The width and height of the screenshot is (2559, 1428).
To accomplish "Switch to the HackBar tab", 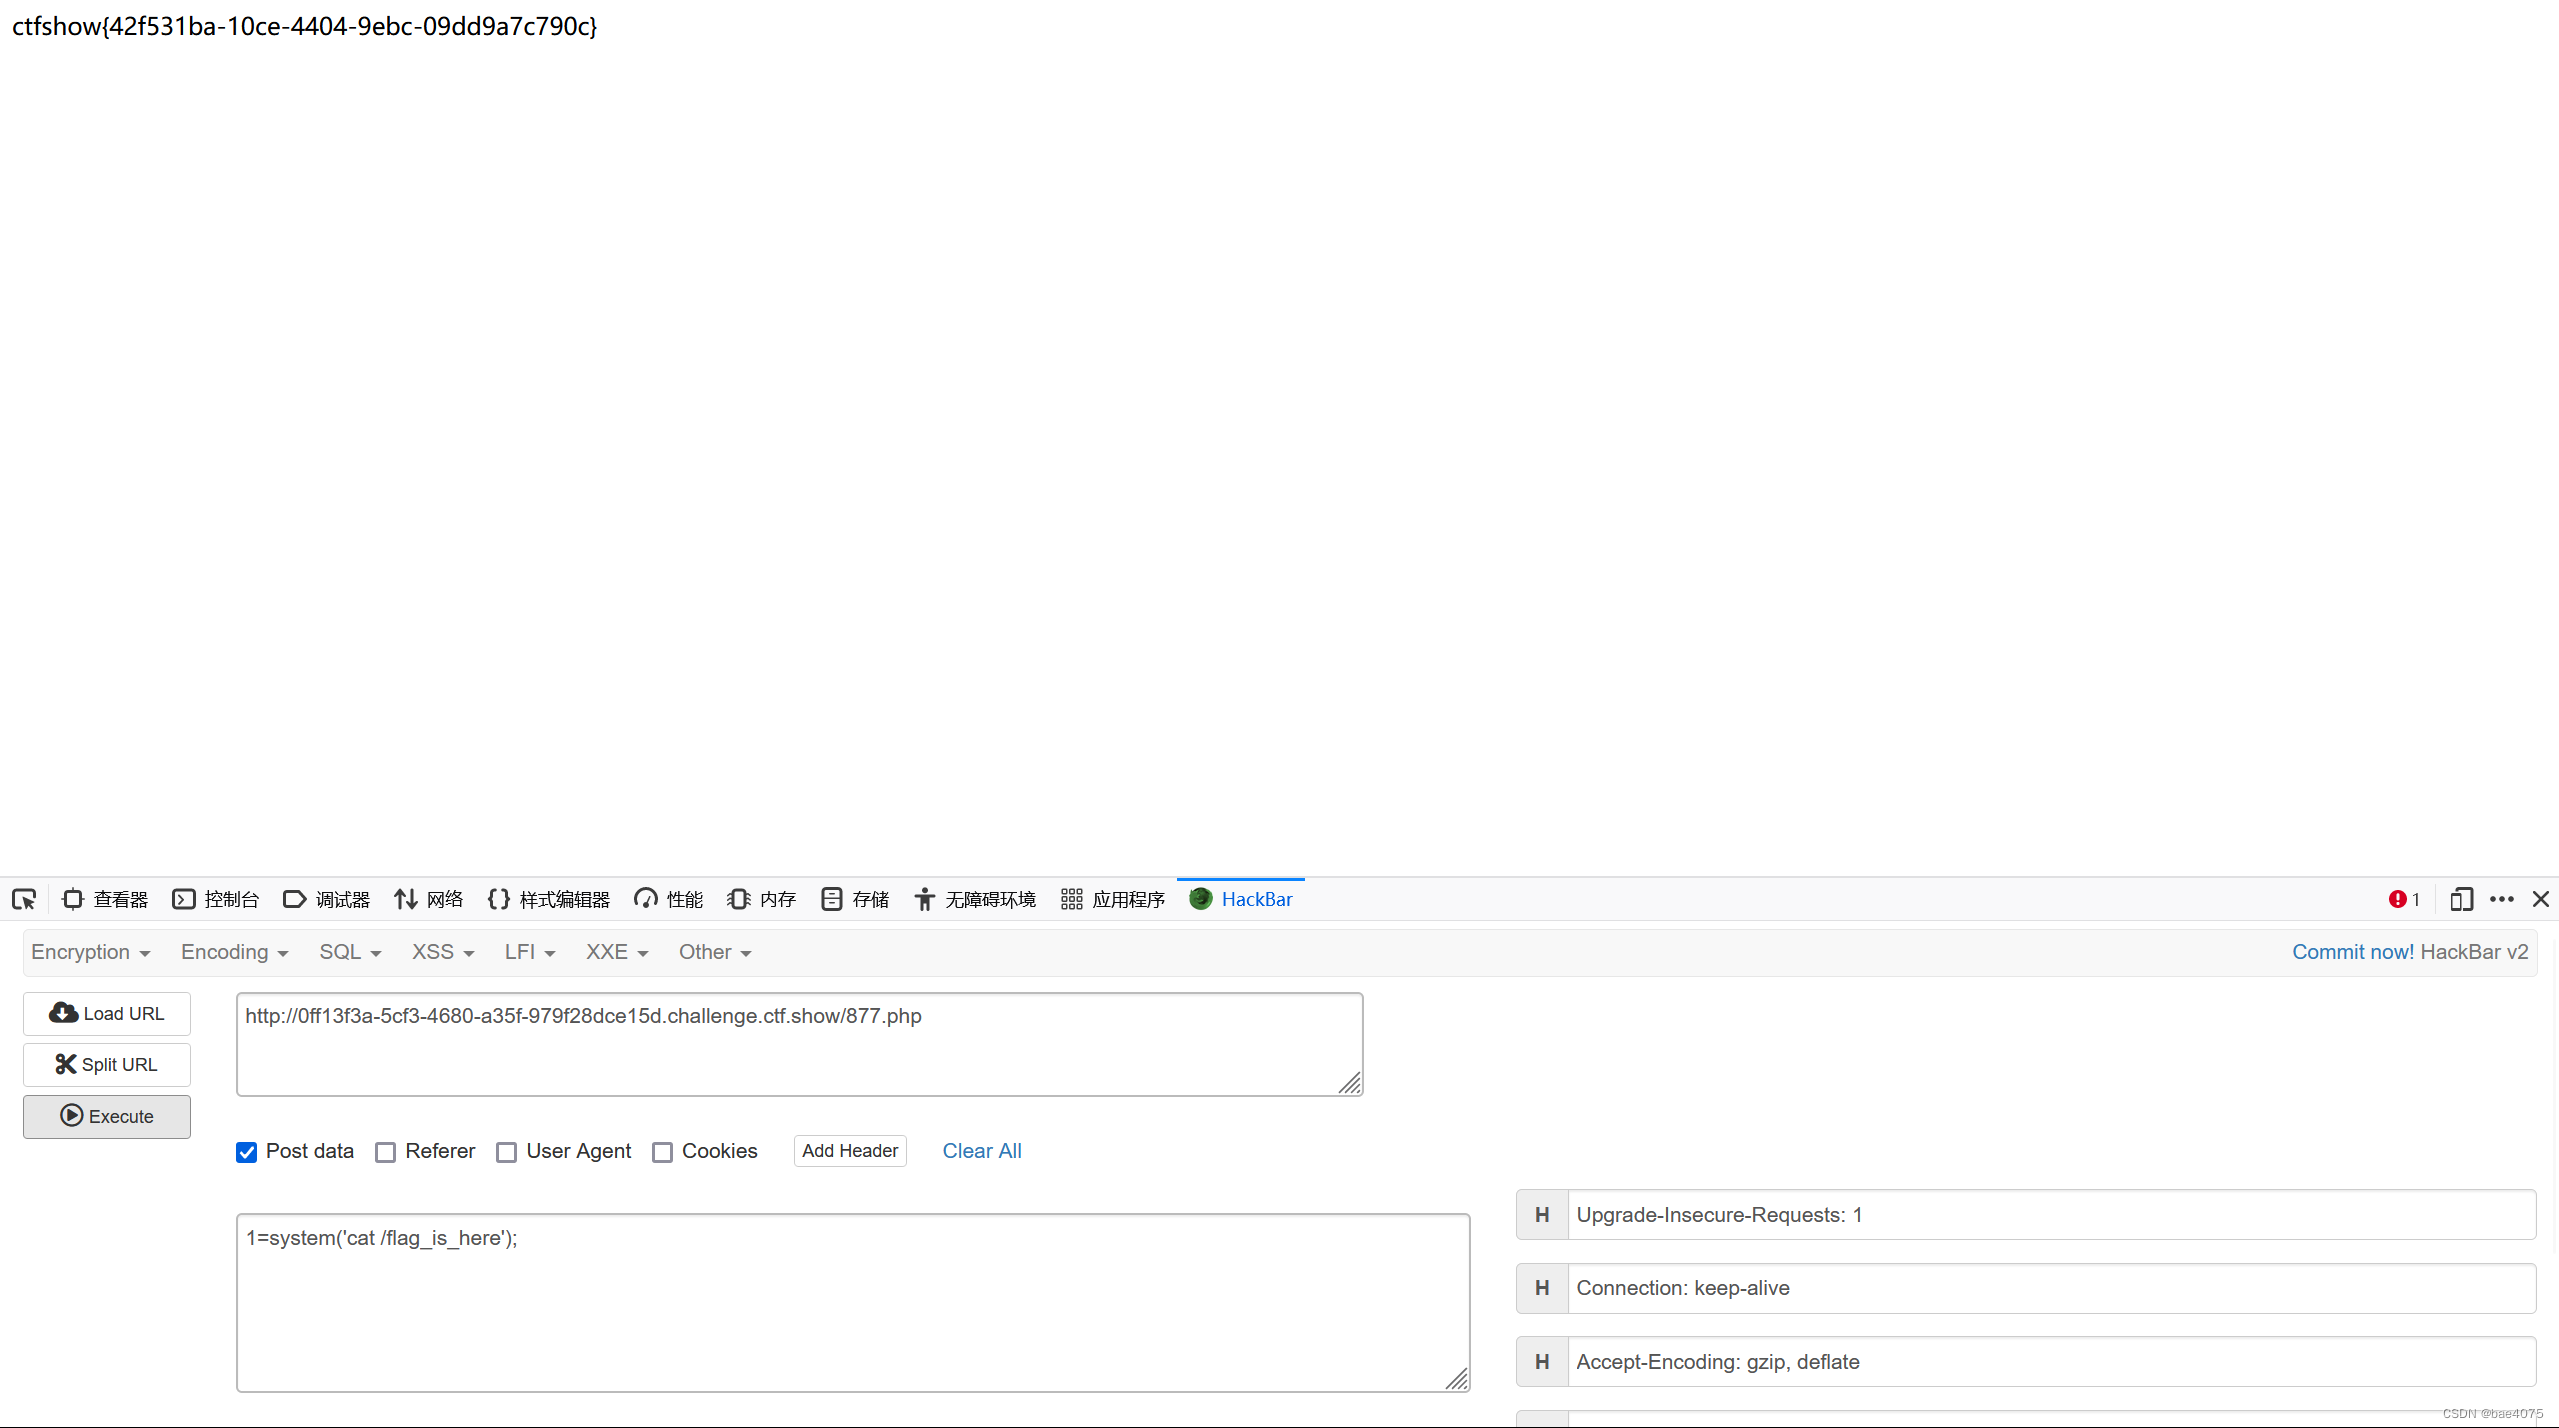I will 1241,899.
